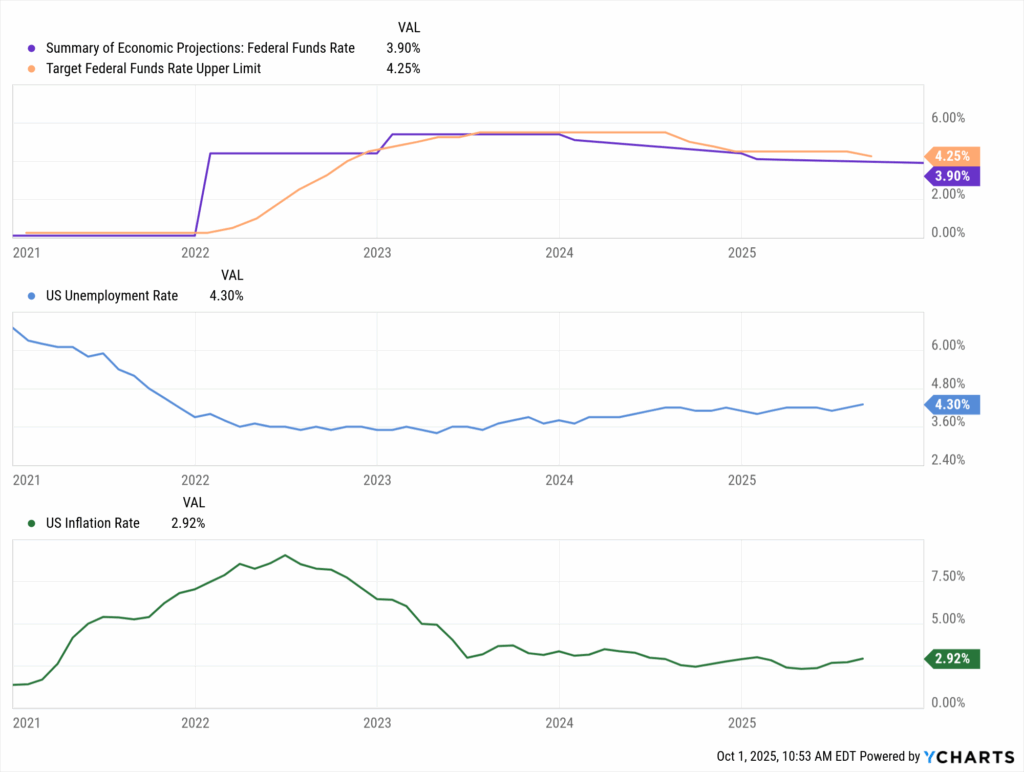Click the VAL header above the inflation value
The height and width of the screenshot is (772, 1024).
pyautogui.click(x=193, y=502)
